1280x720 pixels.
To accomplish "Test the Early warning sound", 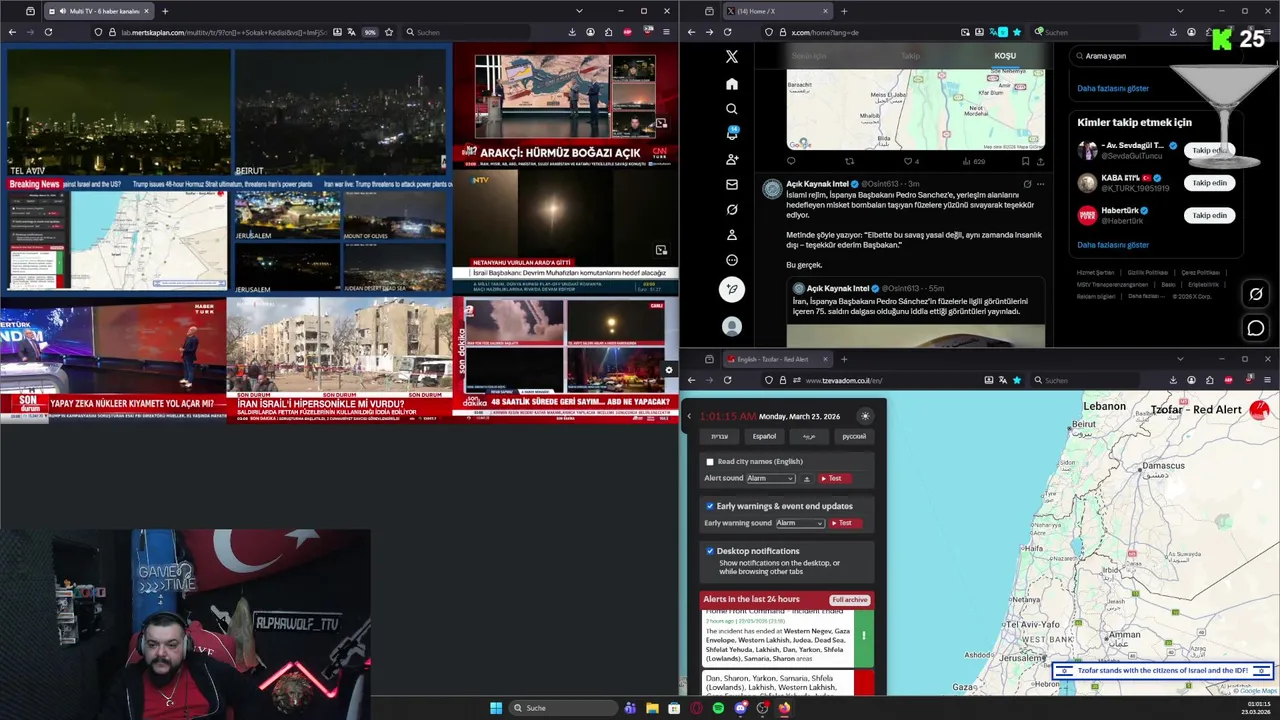I will click(x=845, y=523).
